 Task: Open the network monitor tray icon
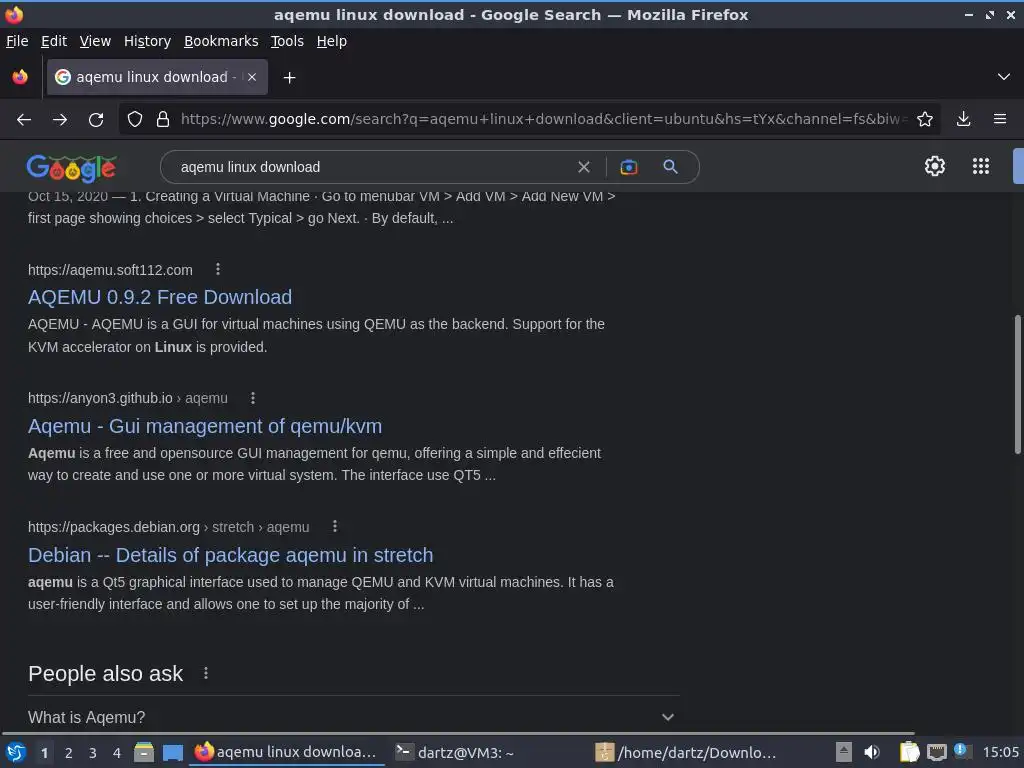pyautogui.click(x=936, y=752)
